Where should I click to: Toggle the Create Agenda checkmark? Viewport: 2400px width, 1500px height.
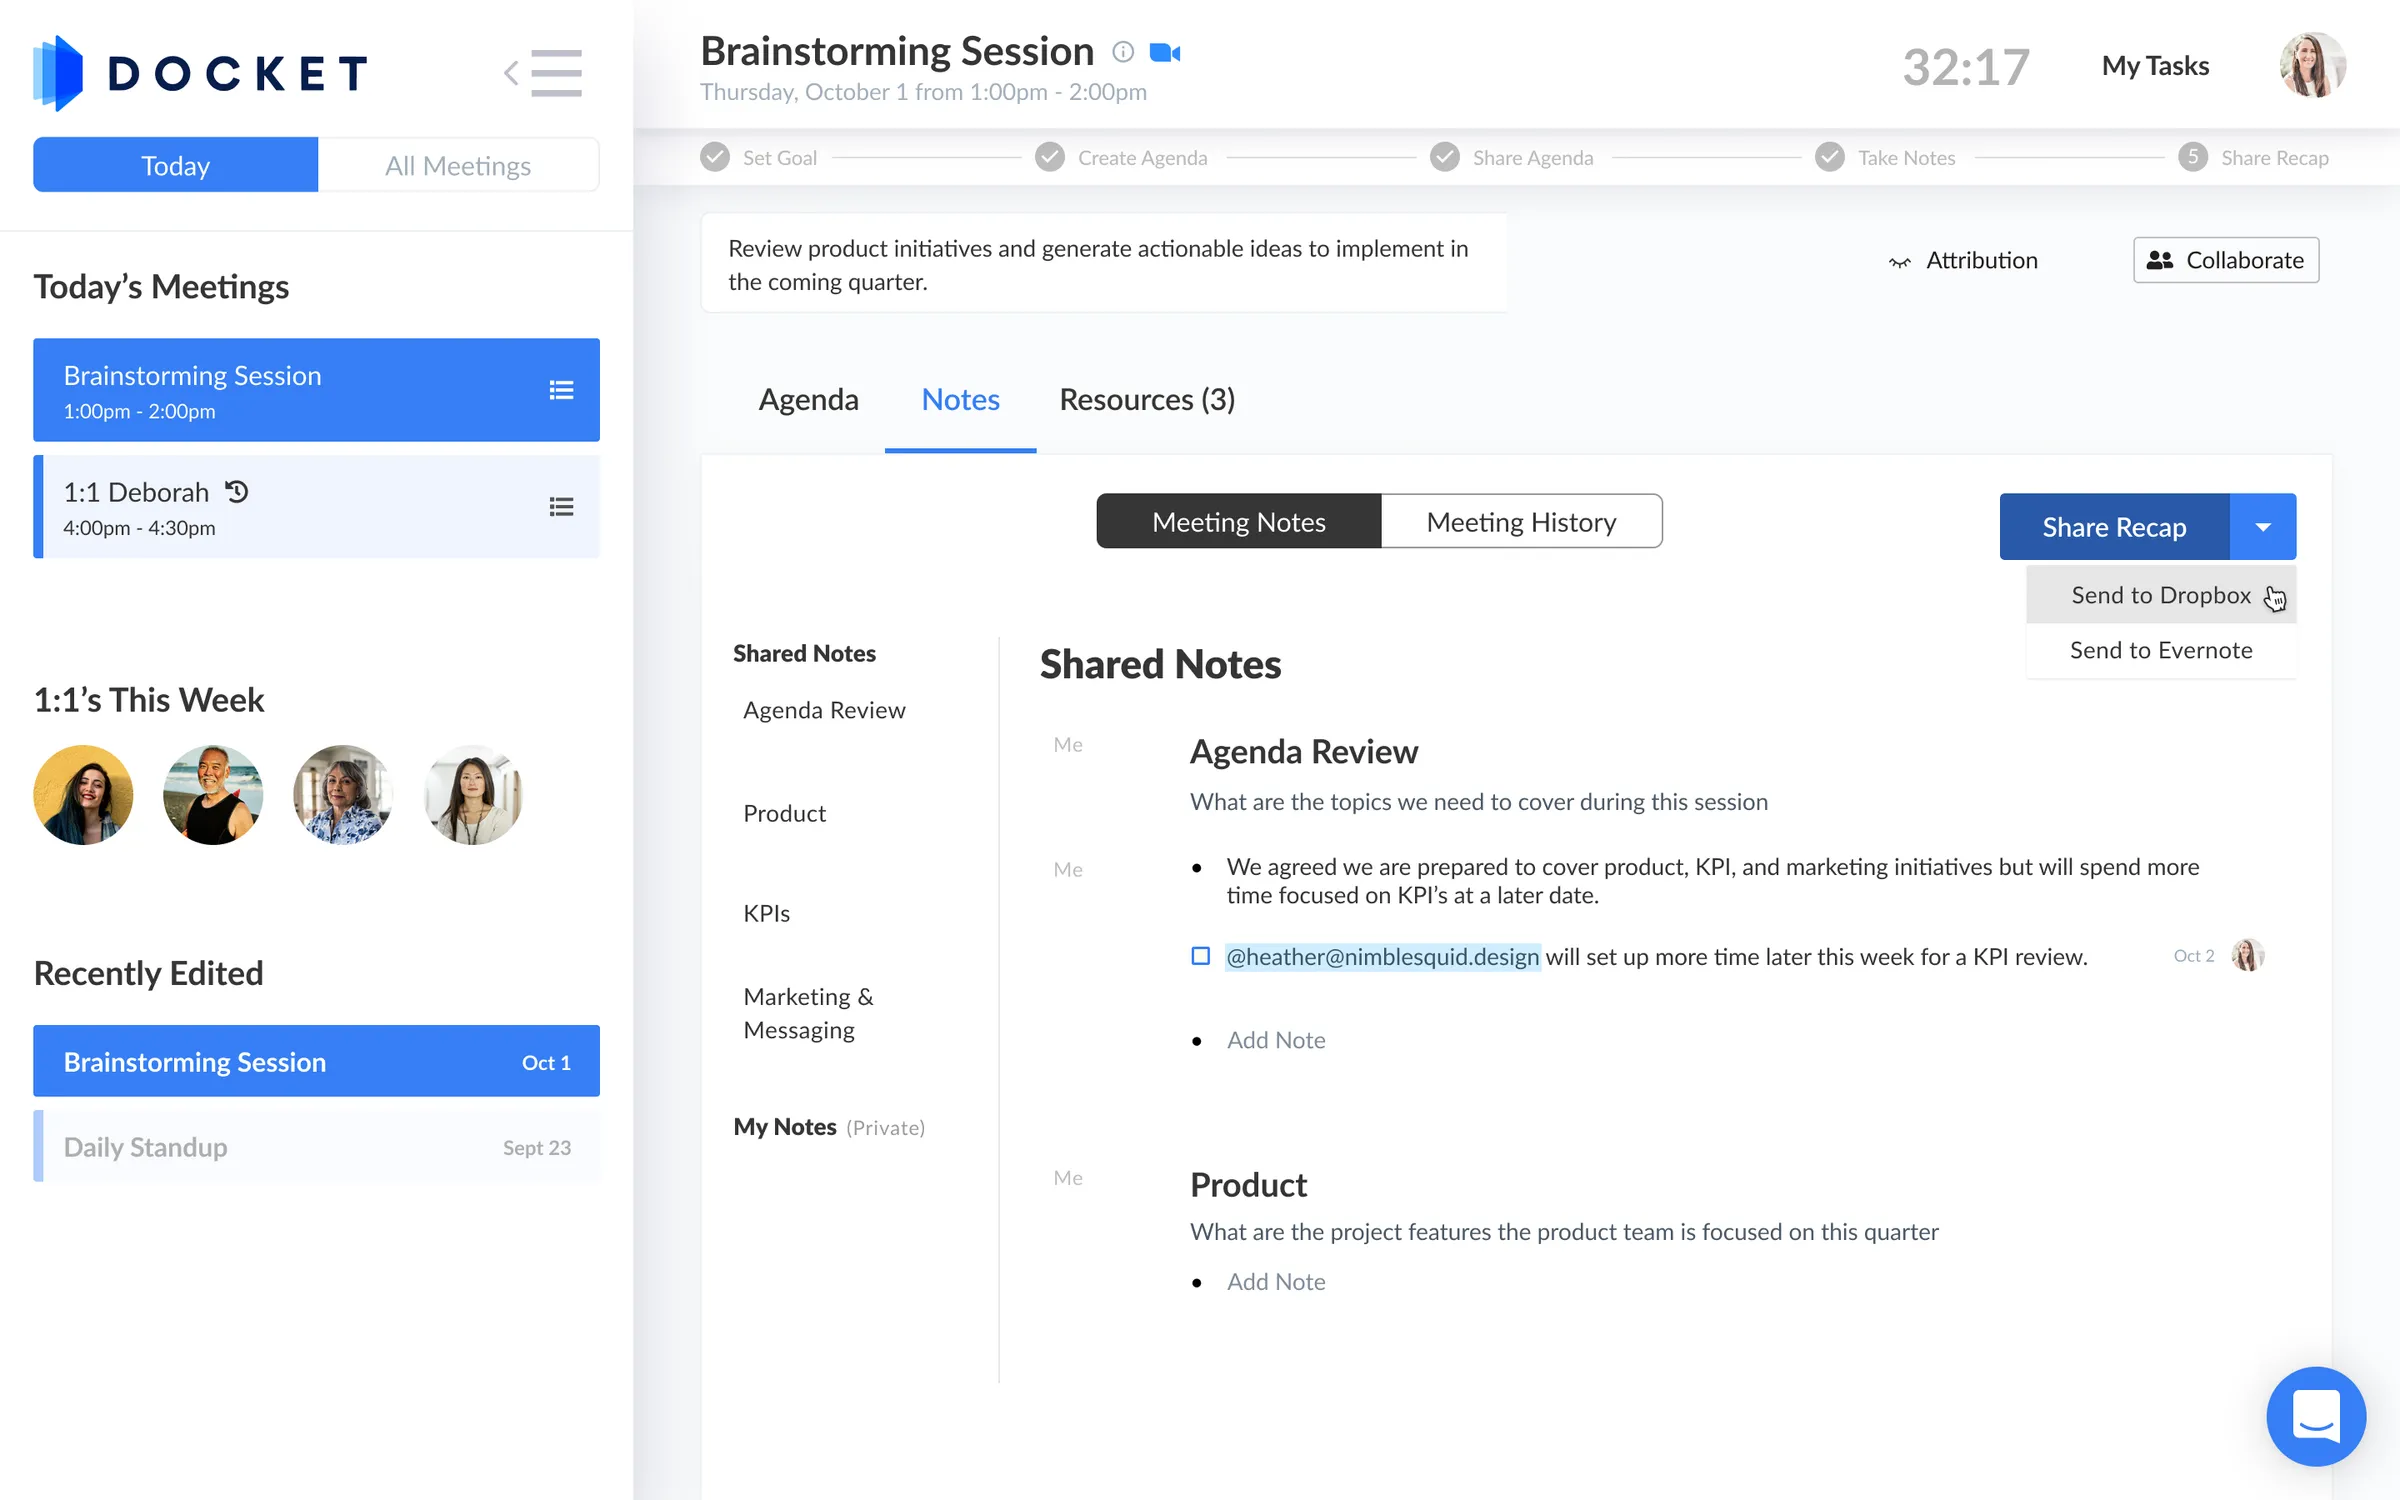(x=1049, y=157)
